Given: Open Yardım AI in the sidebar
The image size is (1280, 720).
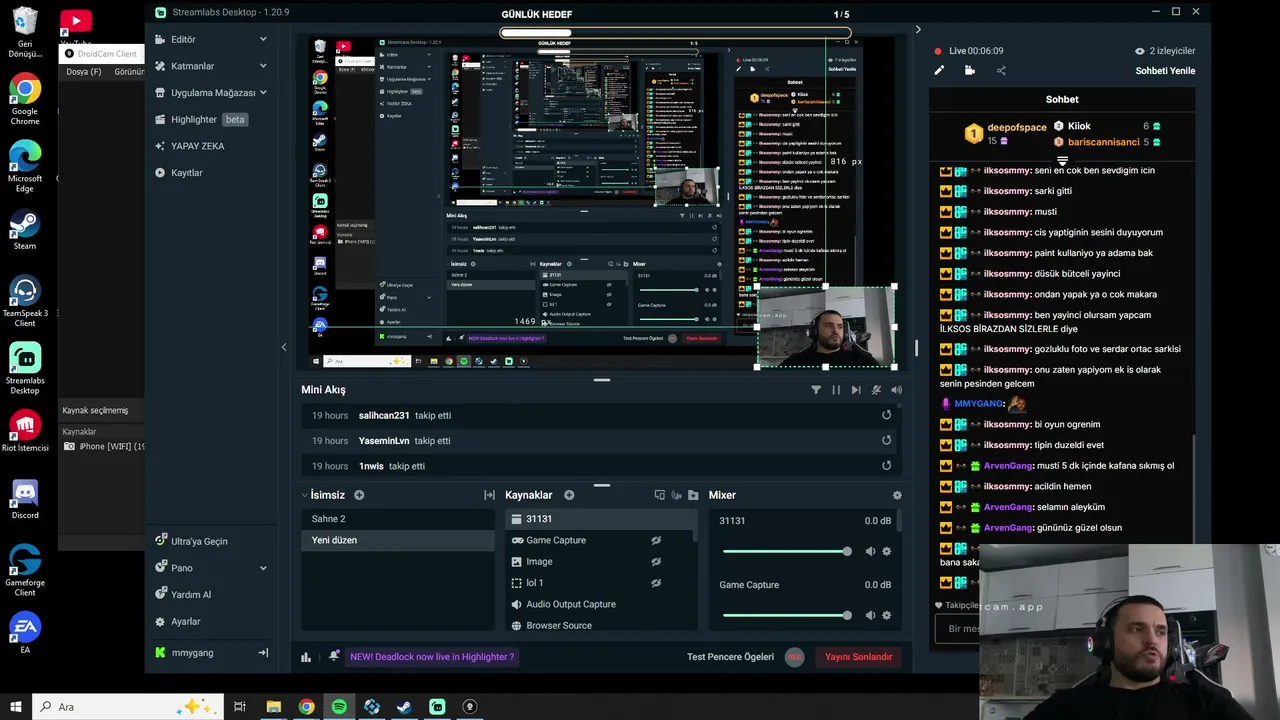Looking at the screenshot, I should 191,595.
